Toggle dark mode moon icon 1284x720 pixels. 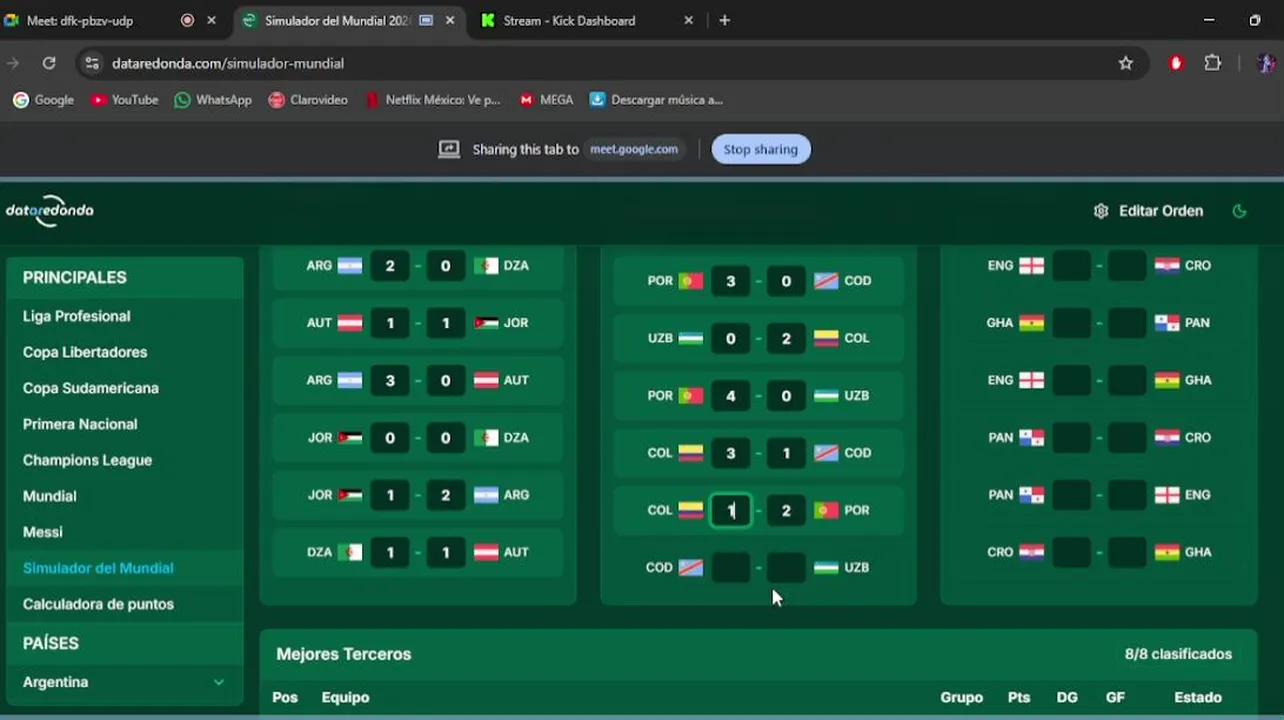click(1239, 211)
